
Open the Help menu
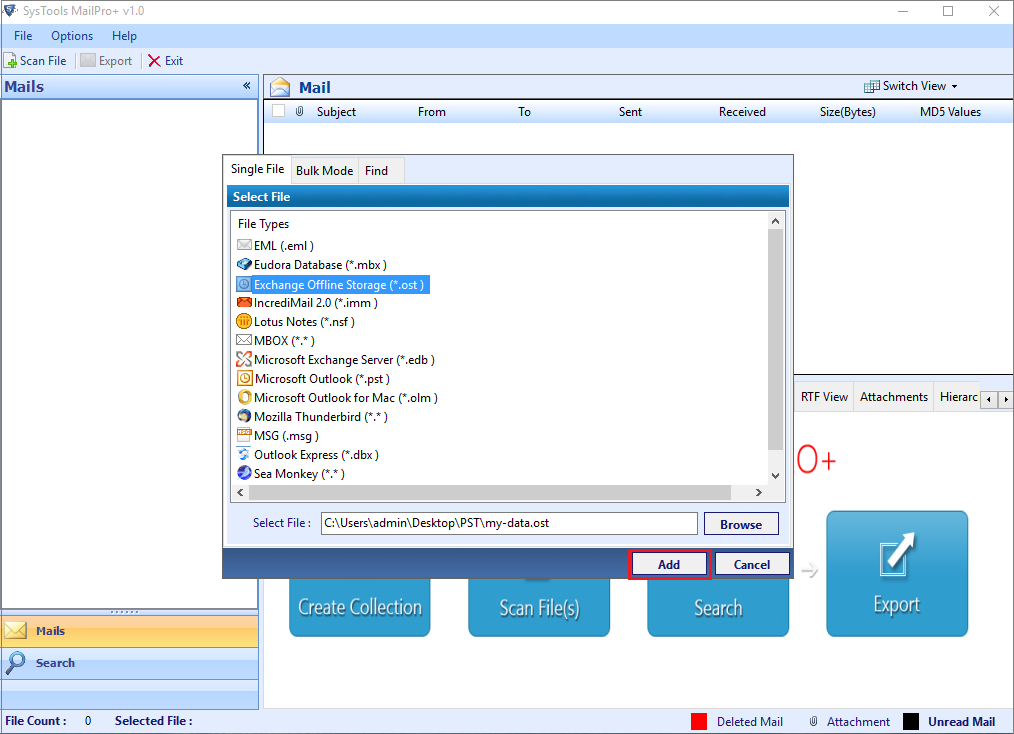(x=124, y=36)
